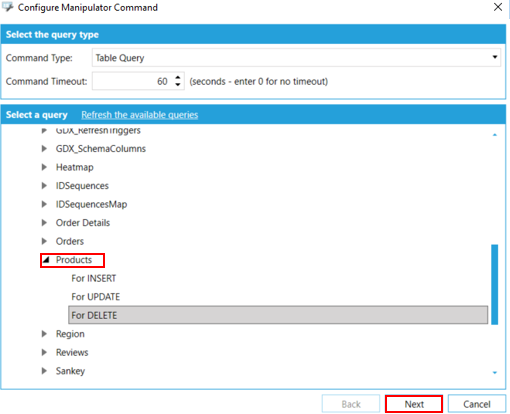510x414 pixels.
Task: Click the Next button
Action: (x=414, y=404)
